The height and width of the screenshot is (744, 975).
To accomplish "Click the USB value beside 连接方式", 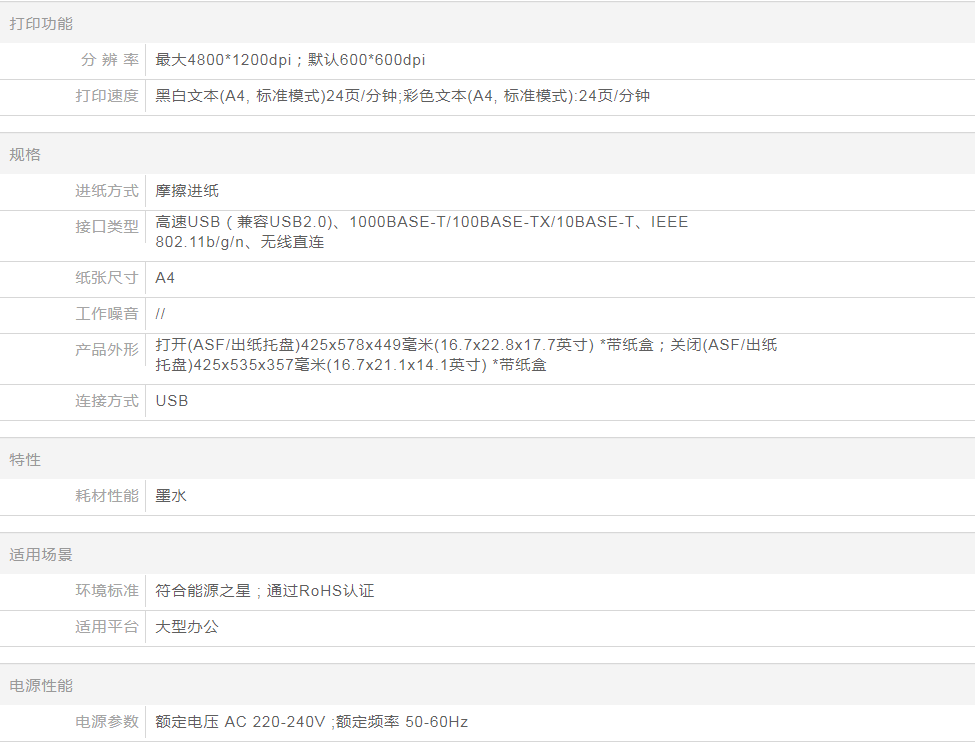I will point(172,401).
